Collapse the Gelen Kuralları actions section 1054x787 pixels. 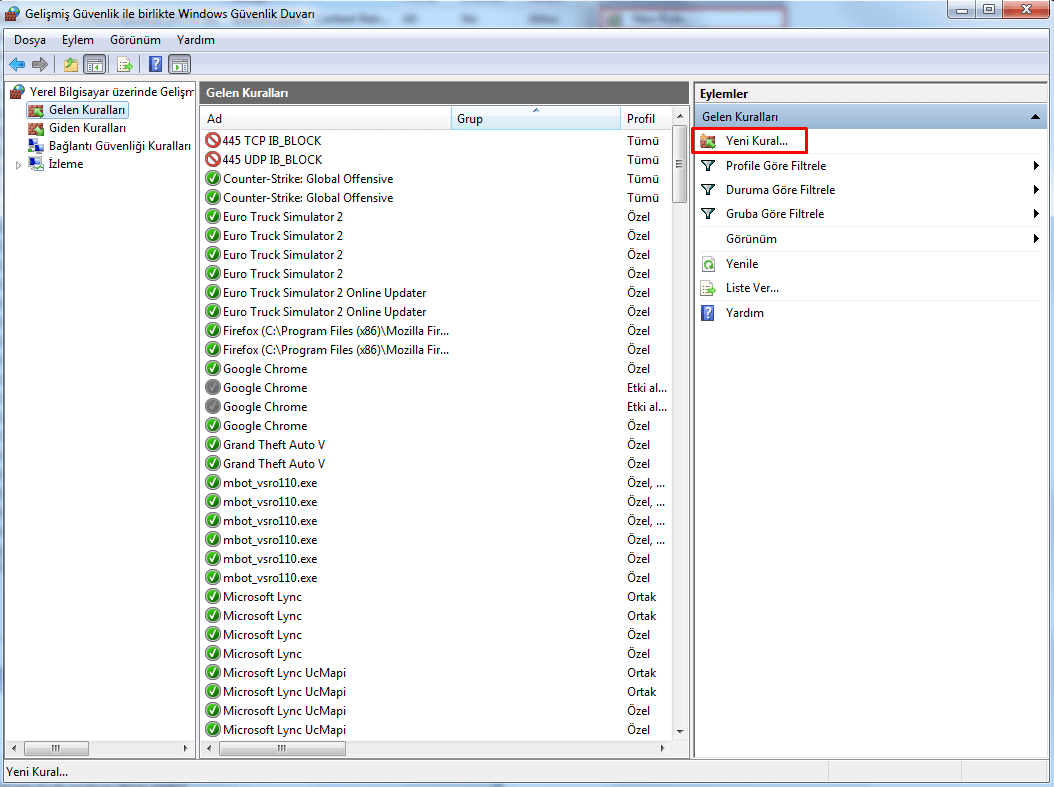point(1035,117)
